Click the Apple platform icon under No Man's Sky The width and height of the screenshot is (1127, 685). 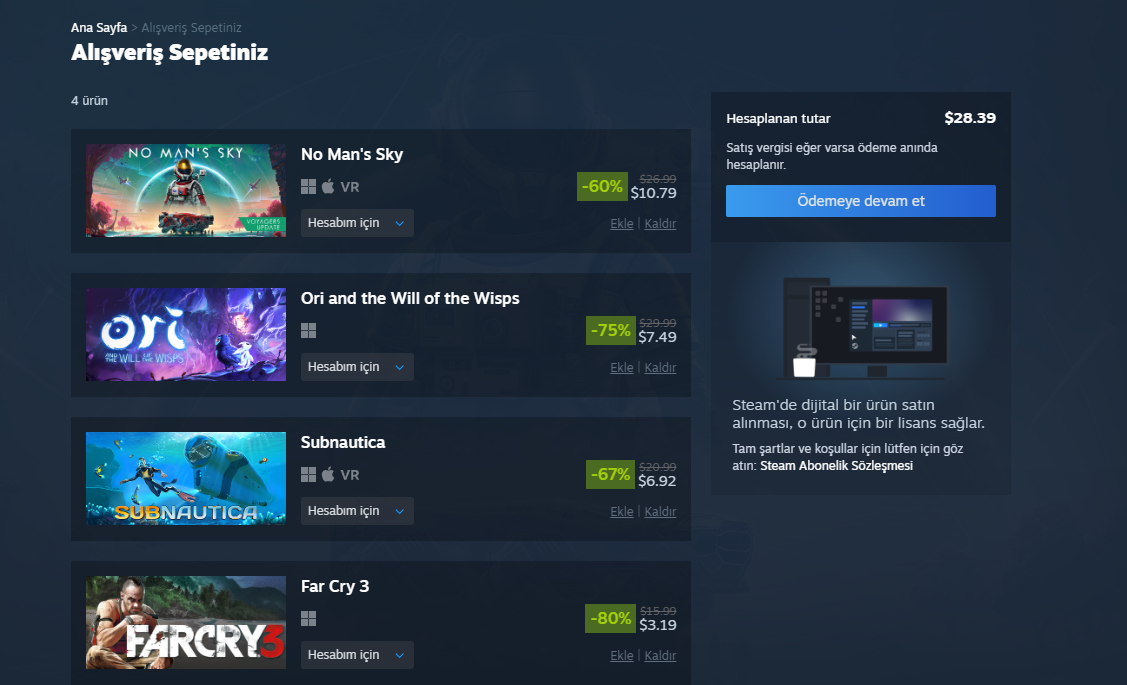328,187
